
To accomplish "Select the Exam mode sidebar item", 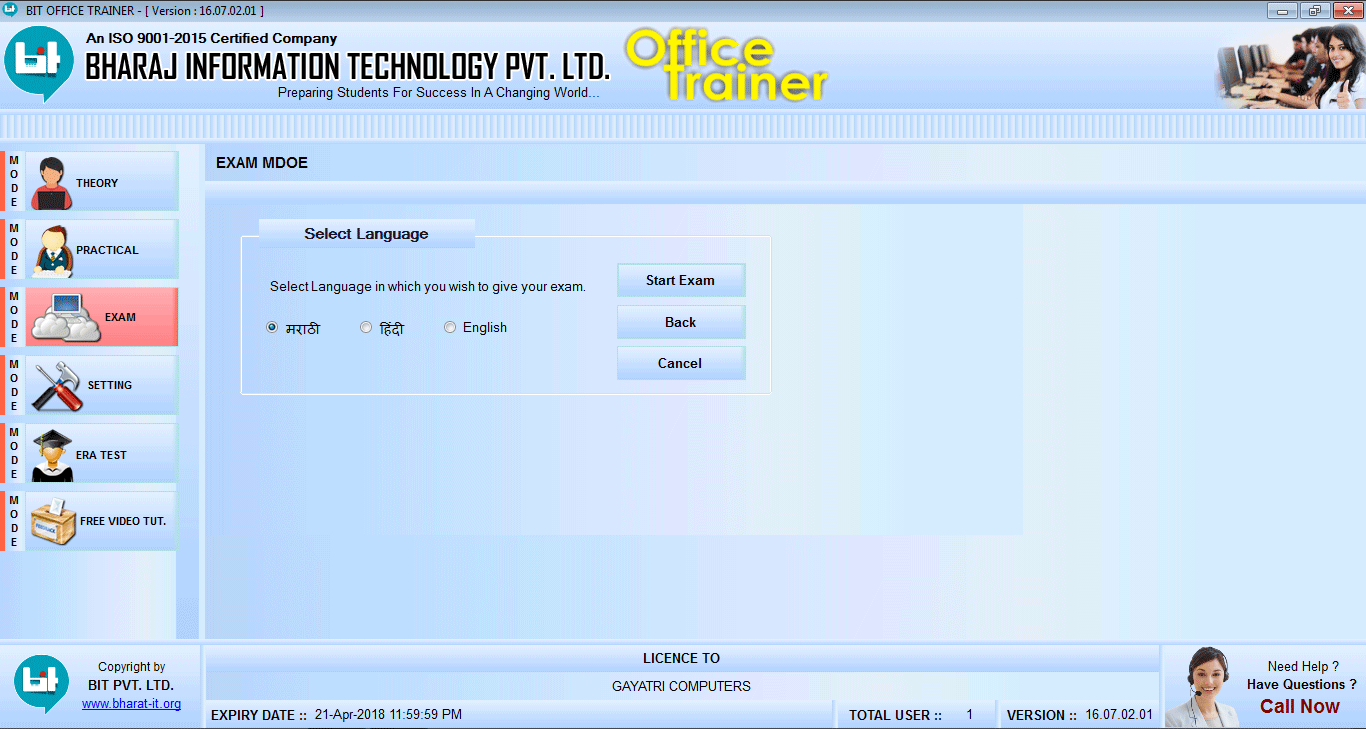I will [101, 317].
